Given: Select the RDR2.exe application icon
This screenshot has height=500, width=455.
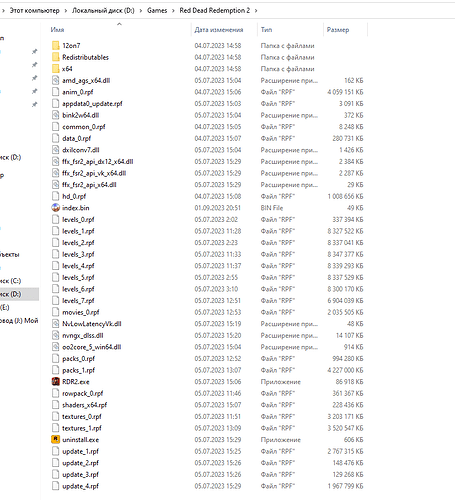Looking at the screenshot, I should pyautogui.click(x=55, y=382).
